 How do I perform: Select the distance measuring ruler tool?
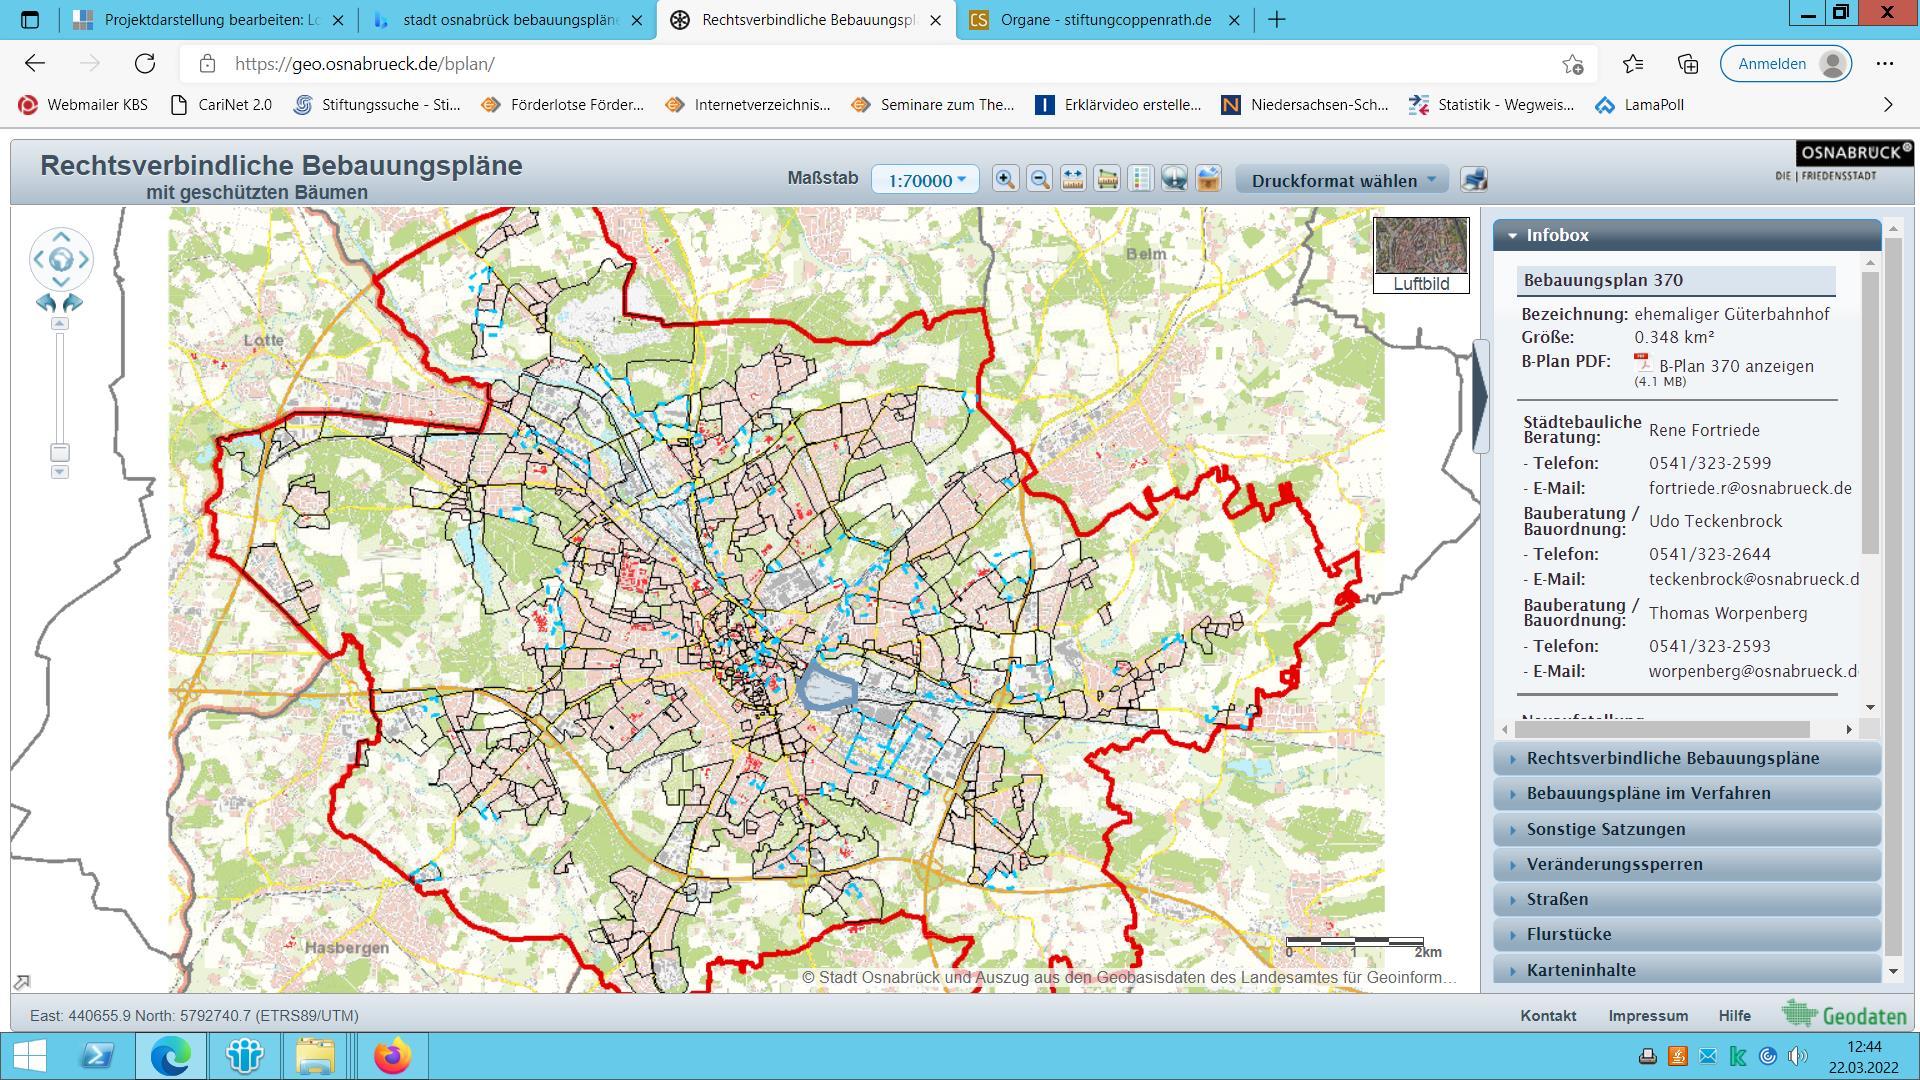tap(1073, 179)
